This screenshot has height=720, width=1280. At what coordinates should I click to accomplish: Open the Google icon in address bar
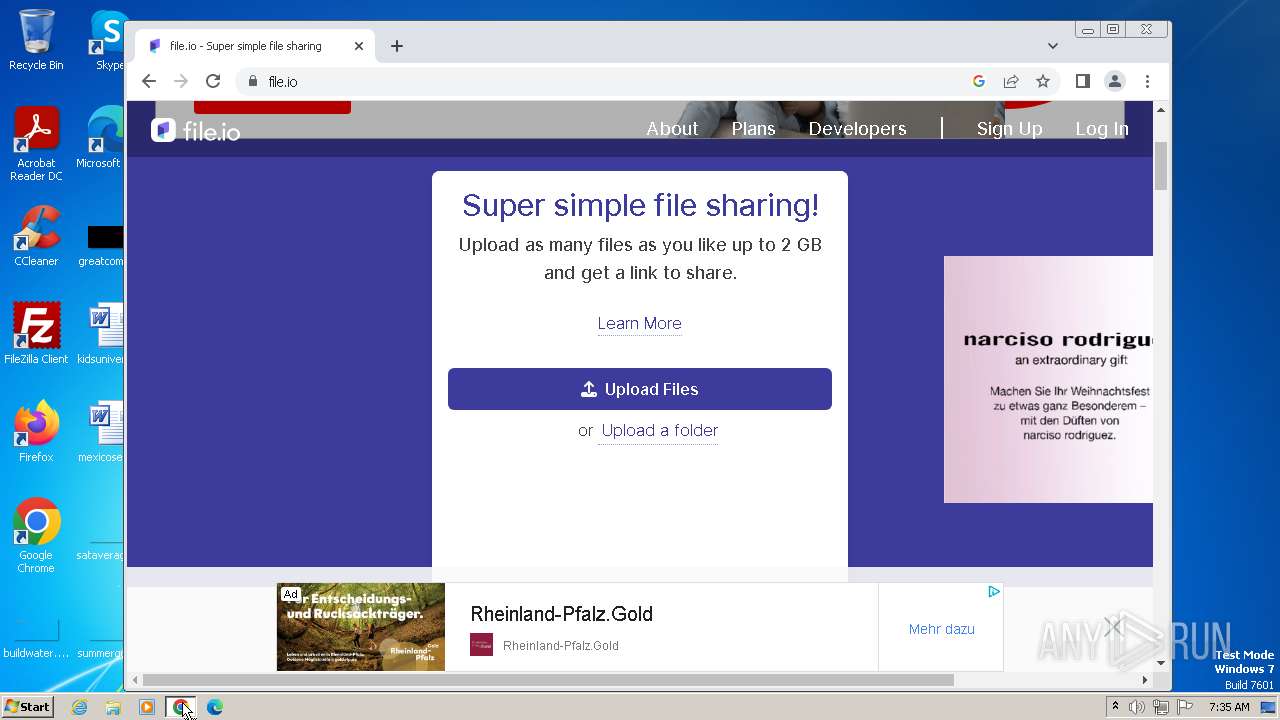[x=979, y=81]
